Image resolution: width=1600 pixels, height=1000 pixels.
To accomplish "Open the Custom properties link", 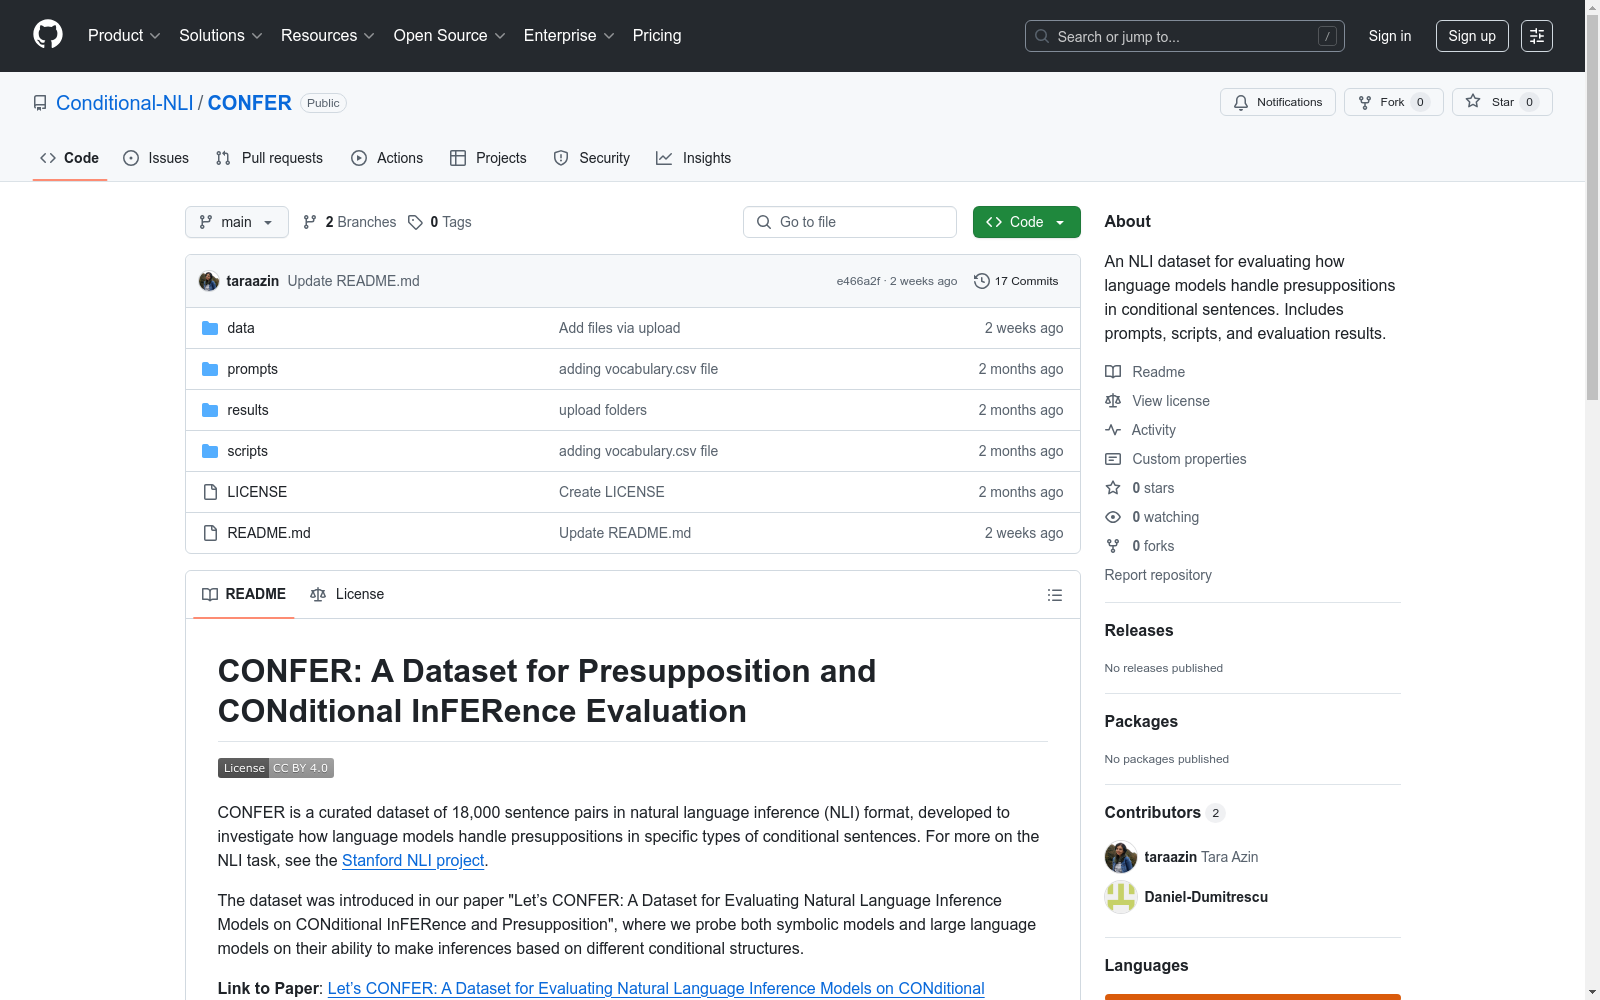I will pos(1176,459).
